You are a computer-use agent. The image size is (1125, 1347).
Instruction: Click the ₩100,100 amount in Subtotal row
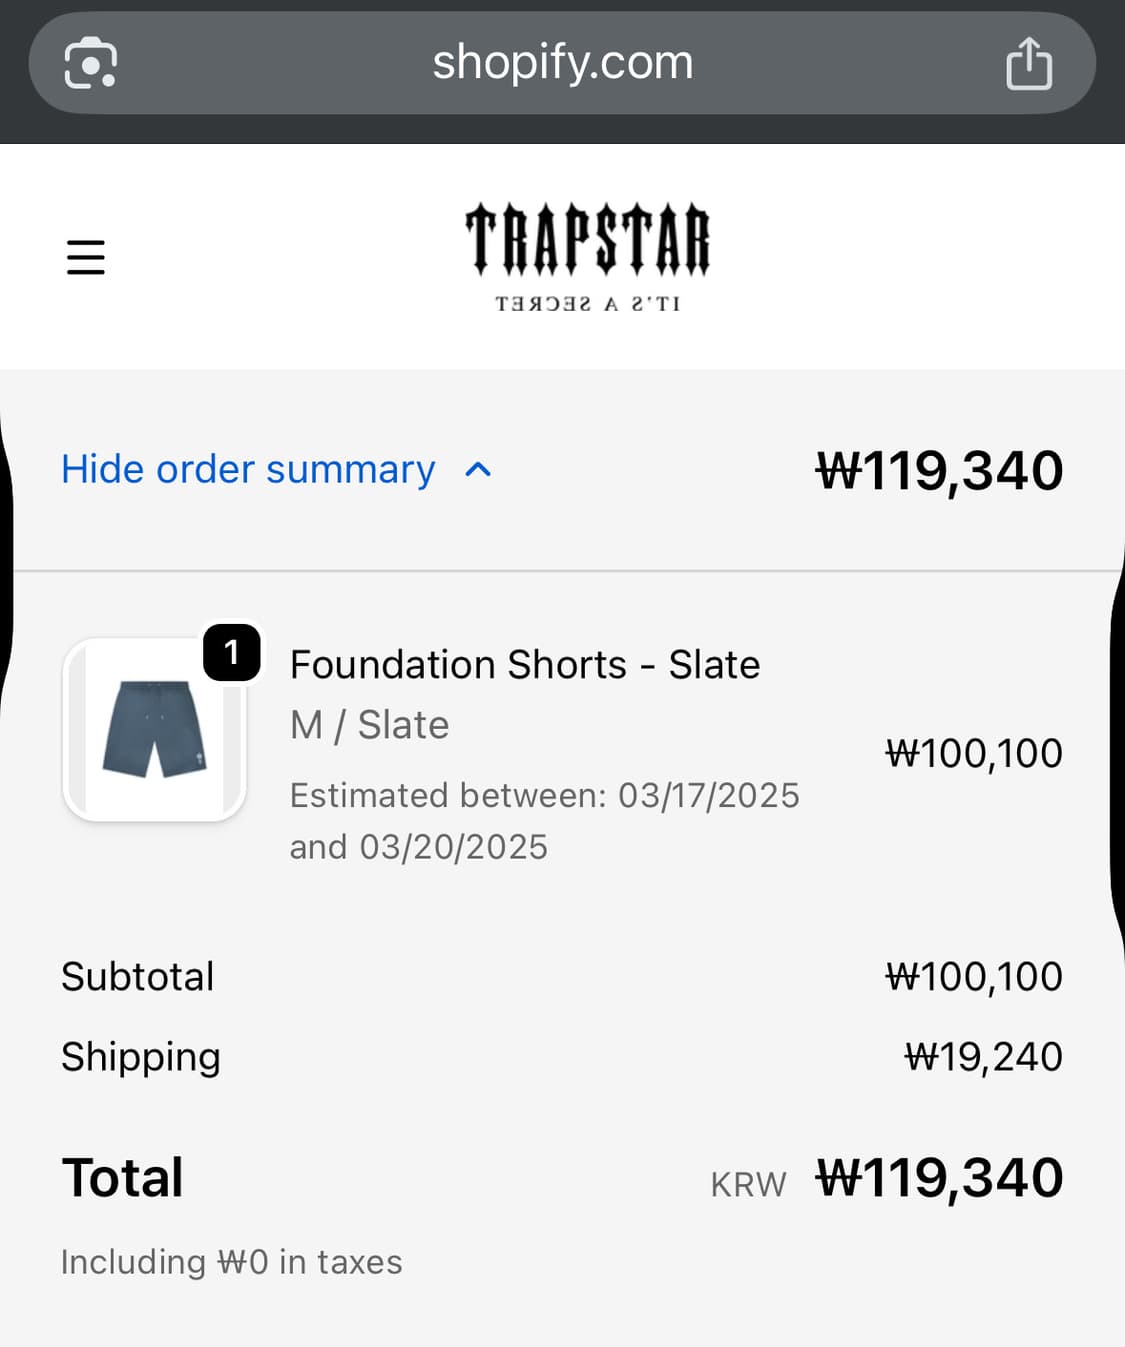973,976
